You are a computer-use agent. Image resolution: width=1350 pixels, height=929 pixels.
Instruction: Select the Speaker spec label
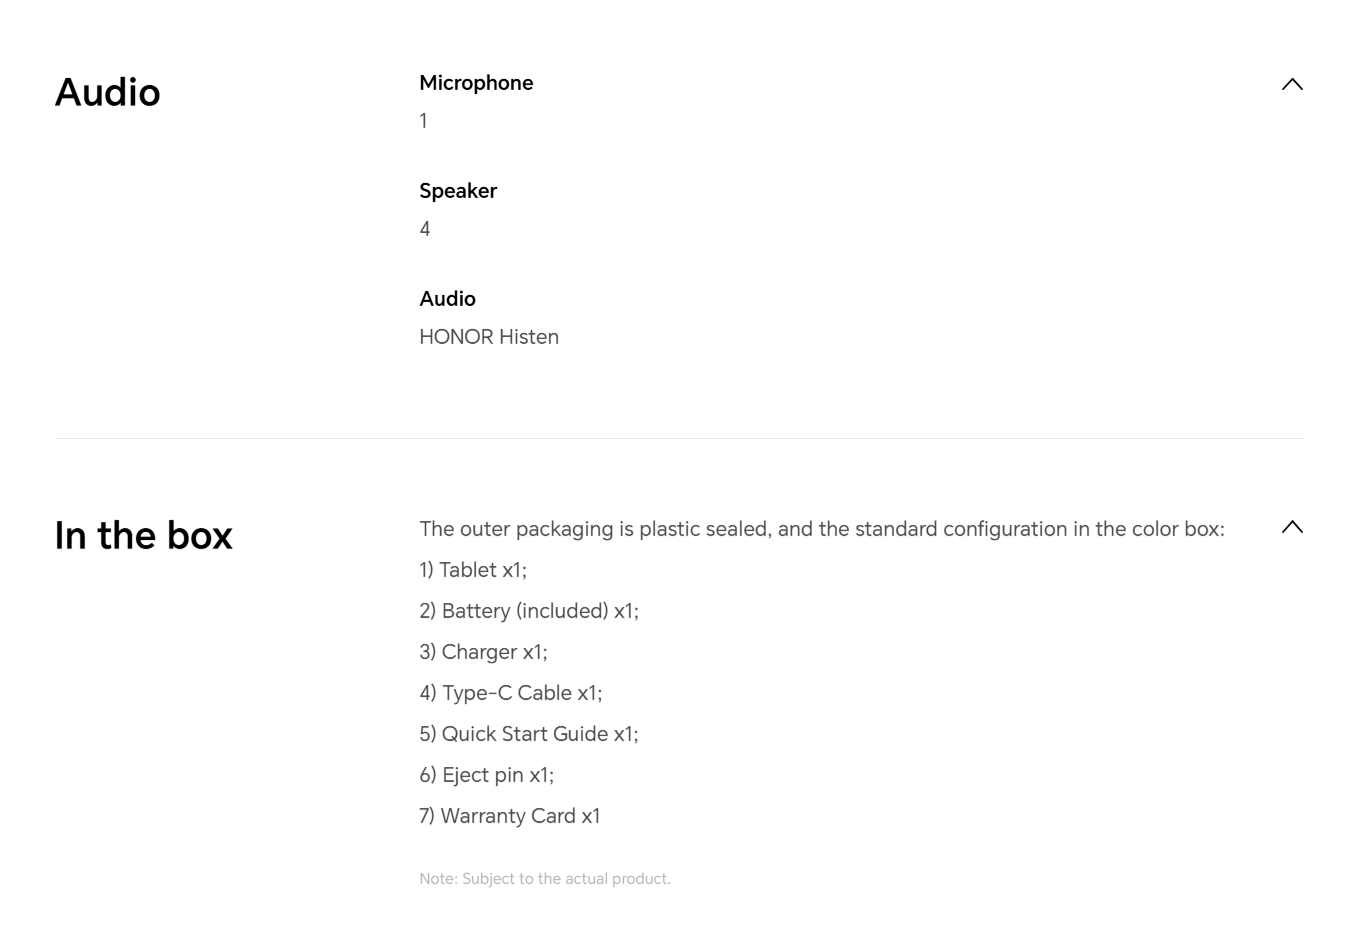458,191
